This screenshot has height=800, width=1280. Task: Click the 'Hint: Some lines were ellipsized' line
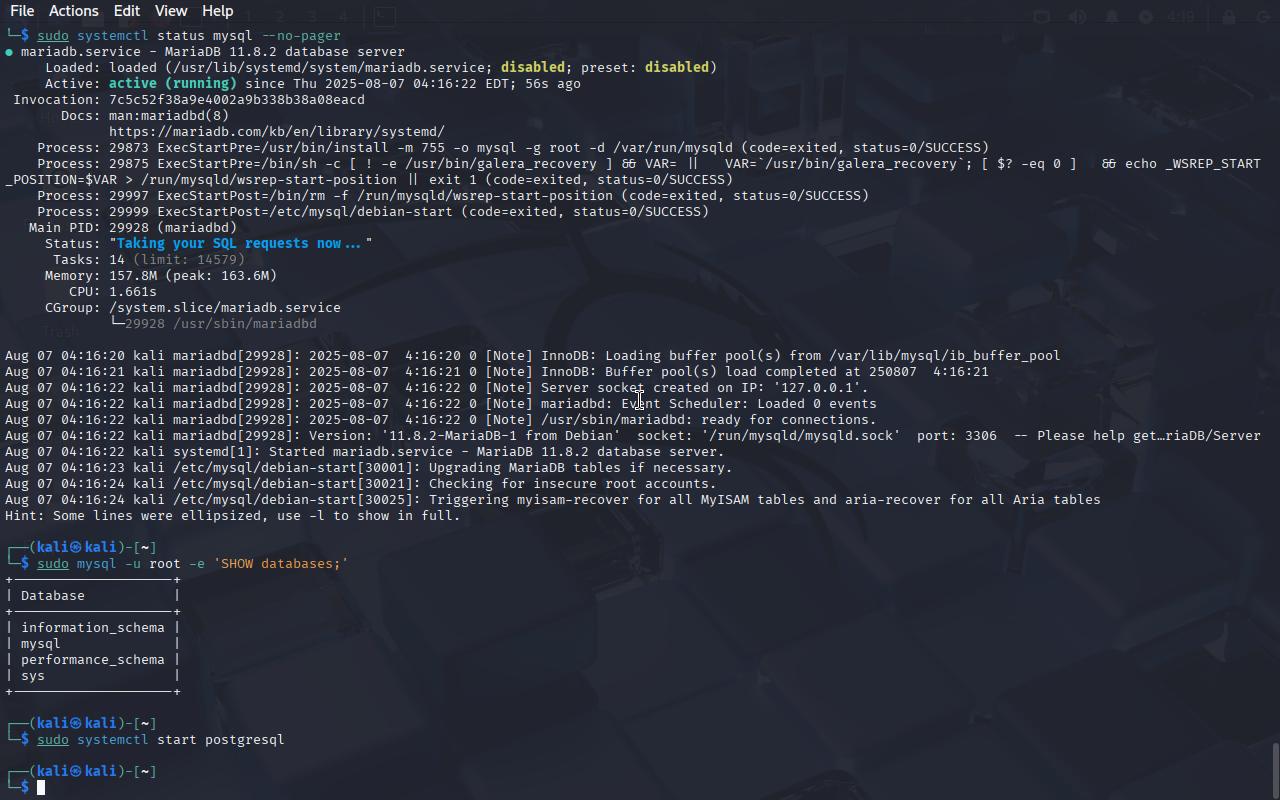[233, 516]
